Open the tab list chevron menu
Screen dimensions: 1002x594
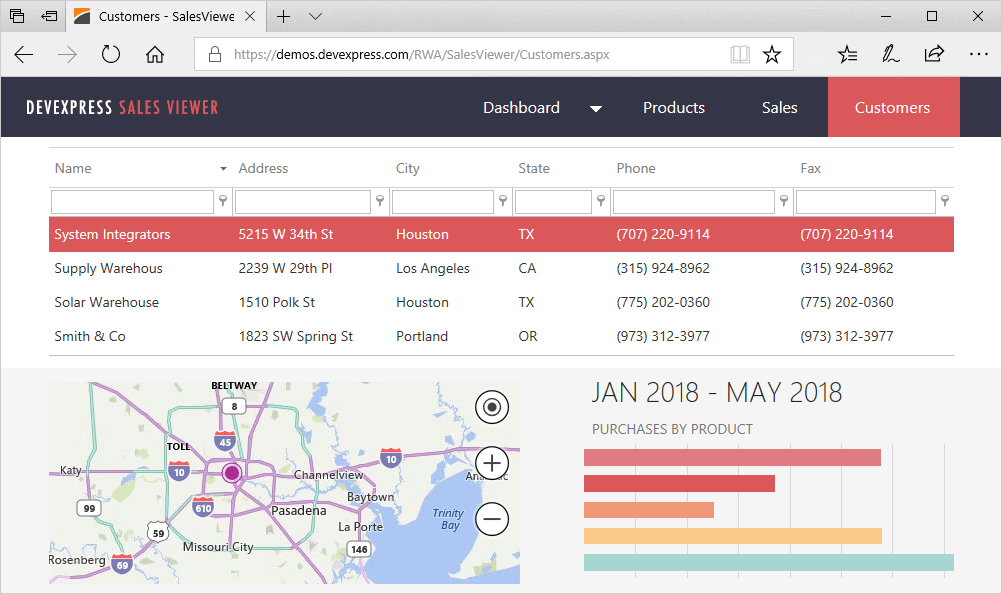coord(314,16)
